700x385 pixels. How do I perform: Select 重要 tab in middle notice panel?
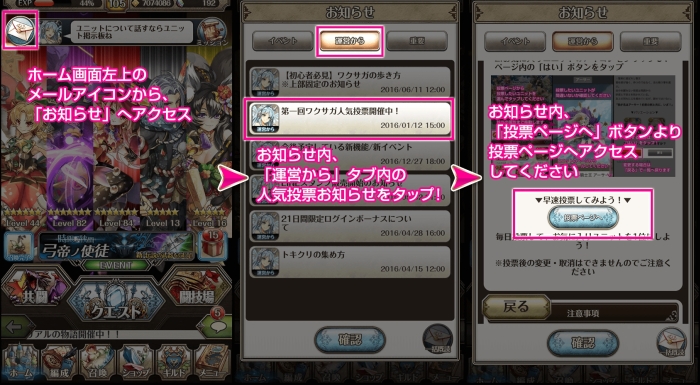417,41
